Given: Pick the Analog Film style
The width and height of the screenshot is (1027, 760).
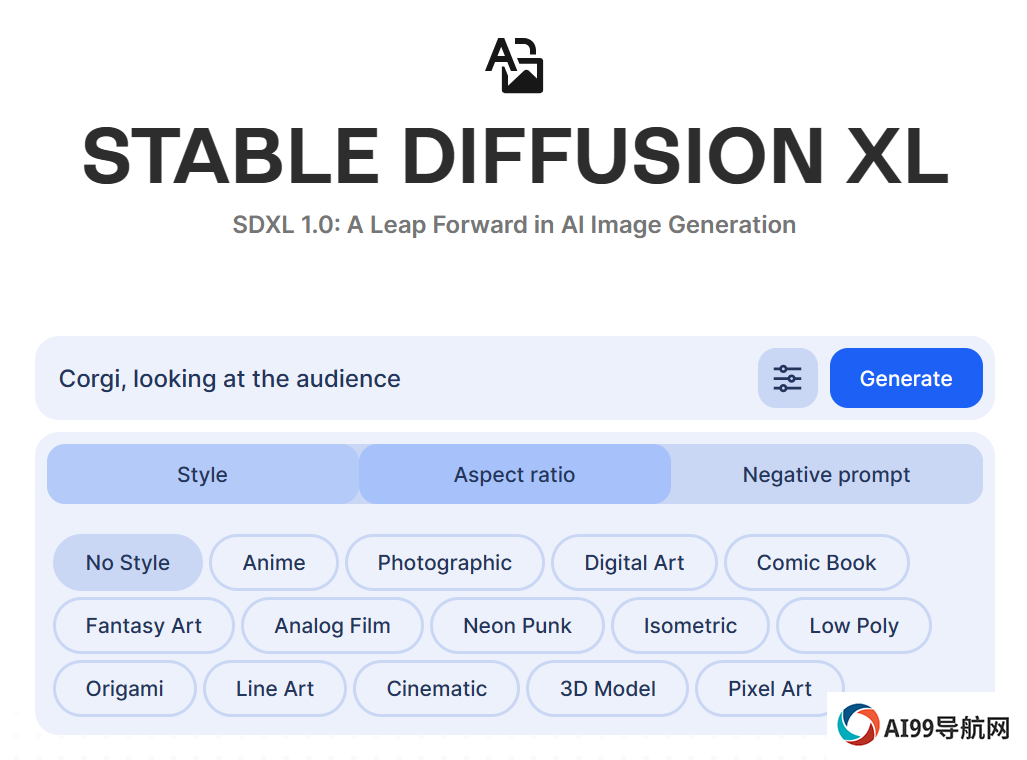Looking at the screenshot, I should click(x=332, y=626).
